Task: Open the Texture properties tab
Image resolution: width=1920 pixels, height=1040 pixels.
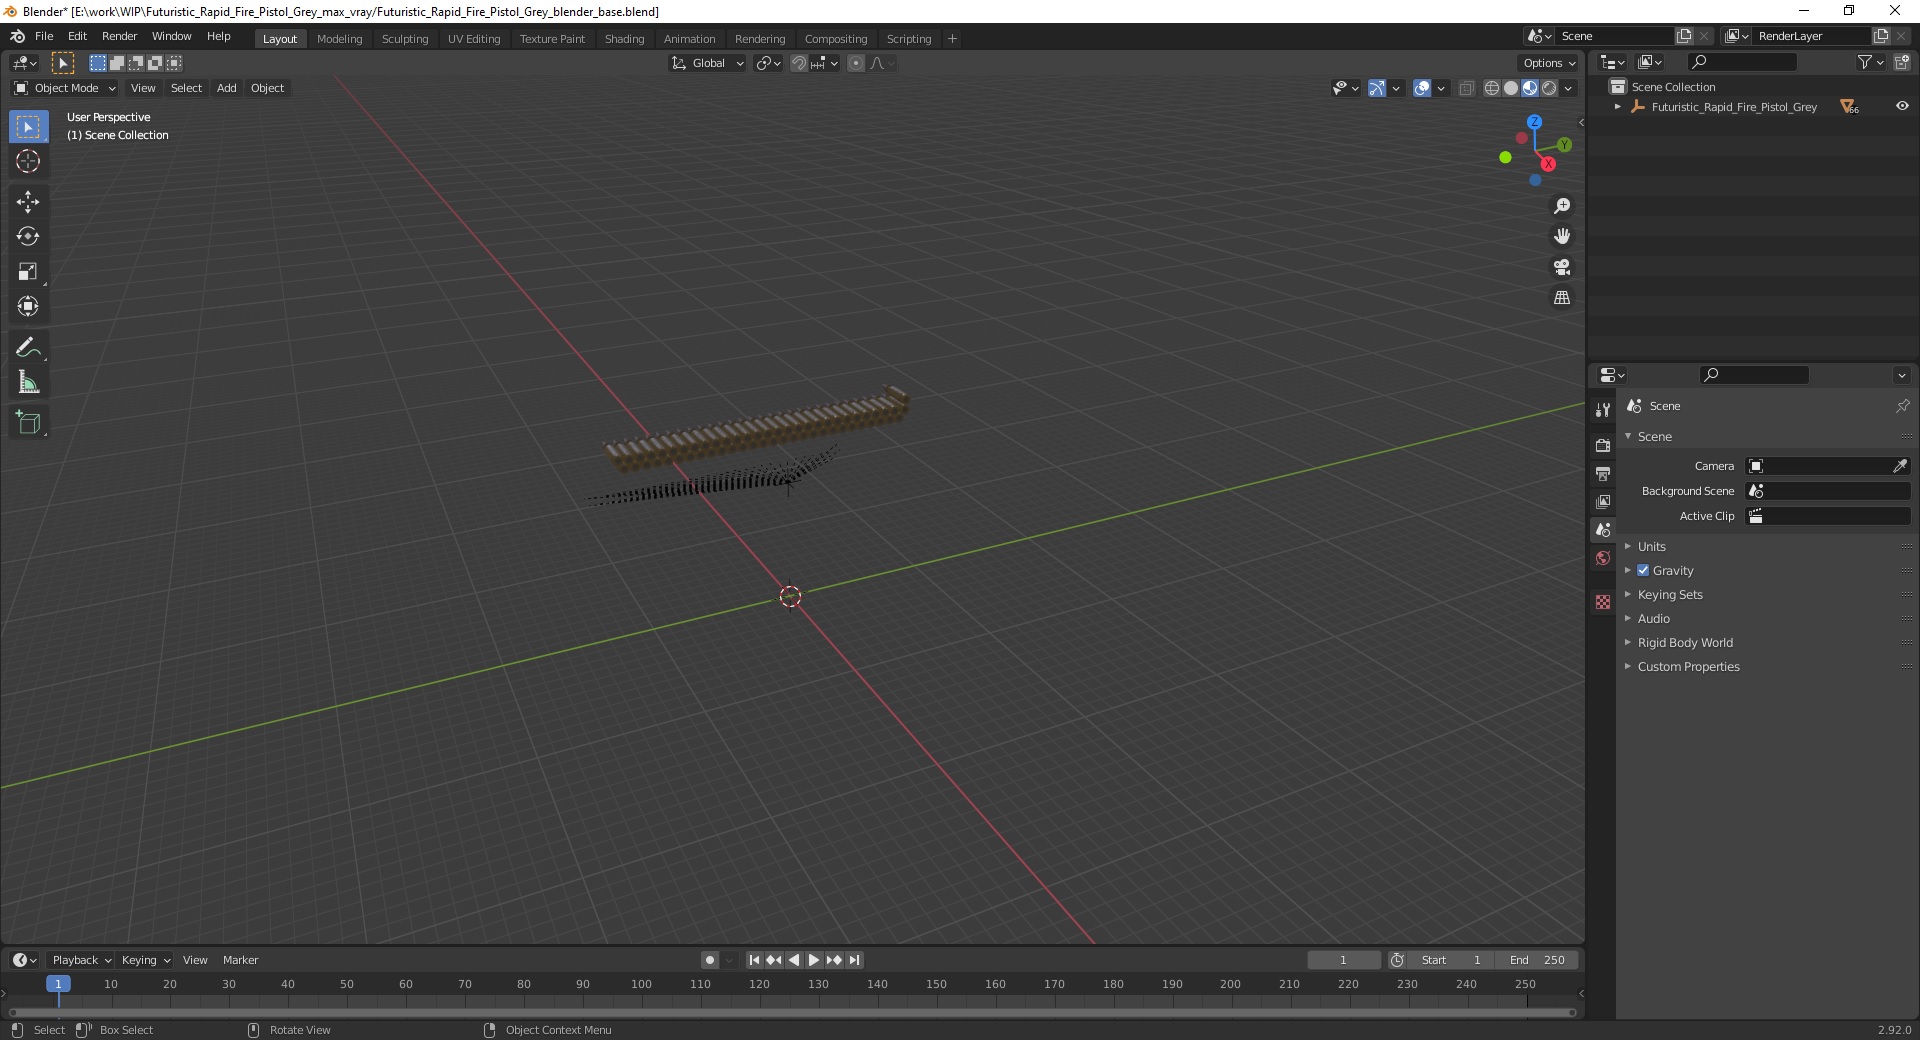Action: pos(1603,602)
